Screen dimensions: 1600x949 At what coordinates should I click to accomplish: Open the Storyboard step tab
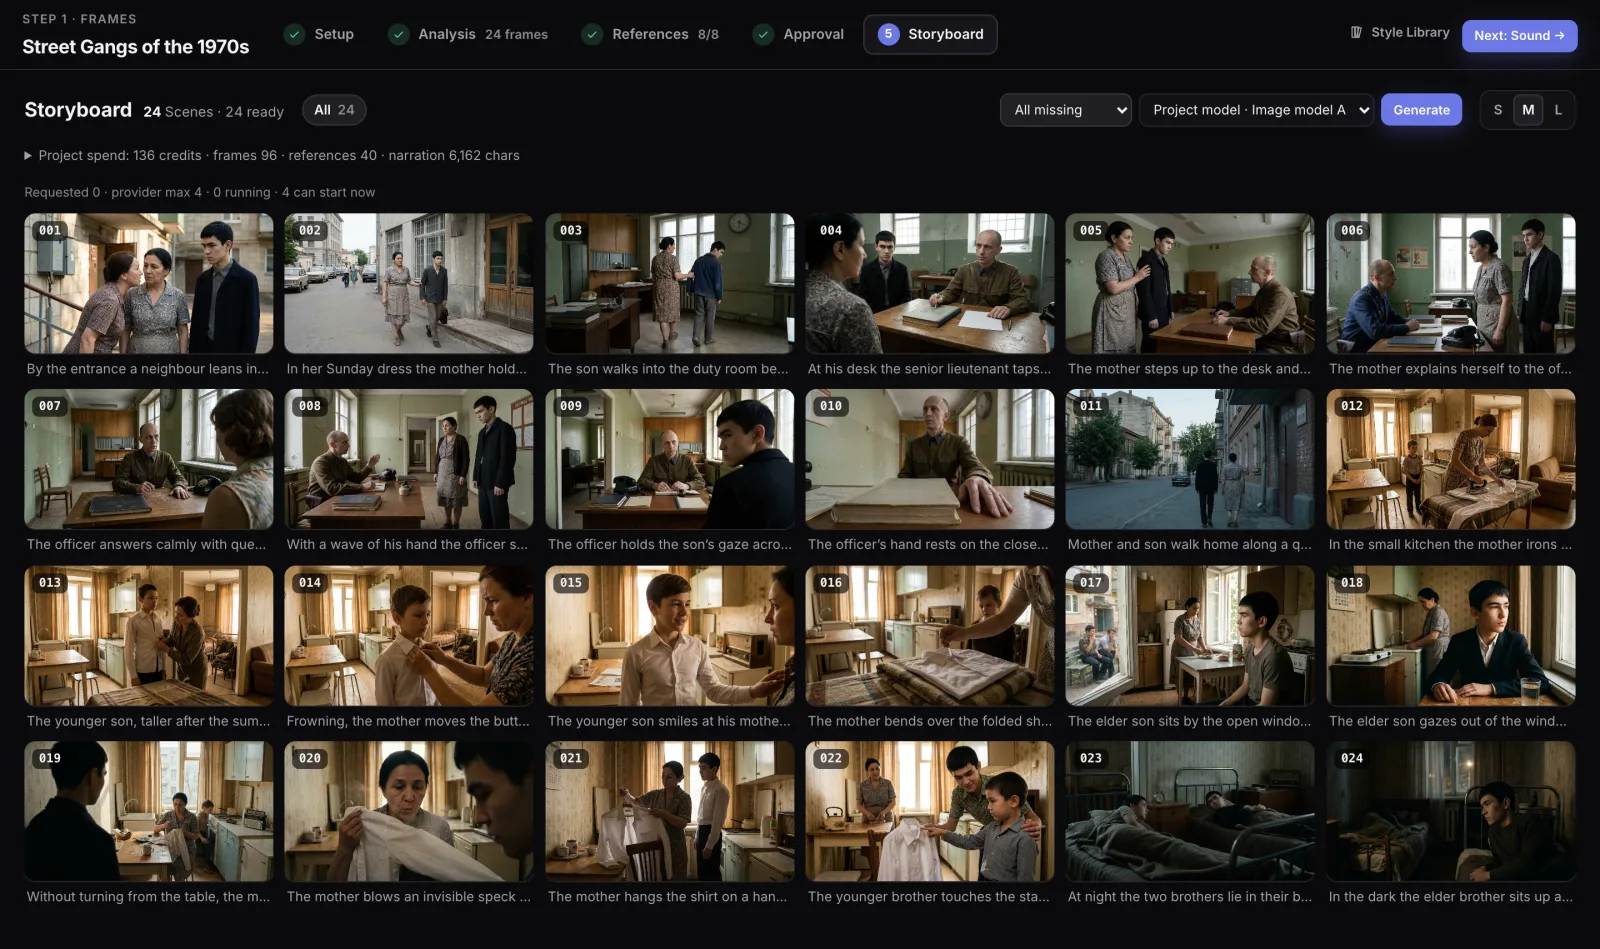point(930,34)
